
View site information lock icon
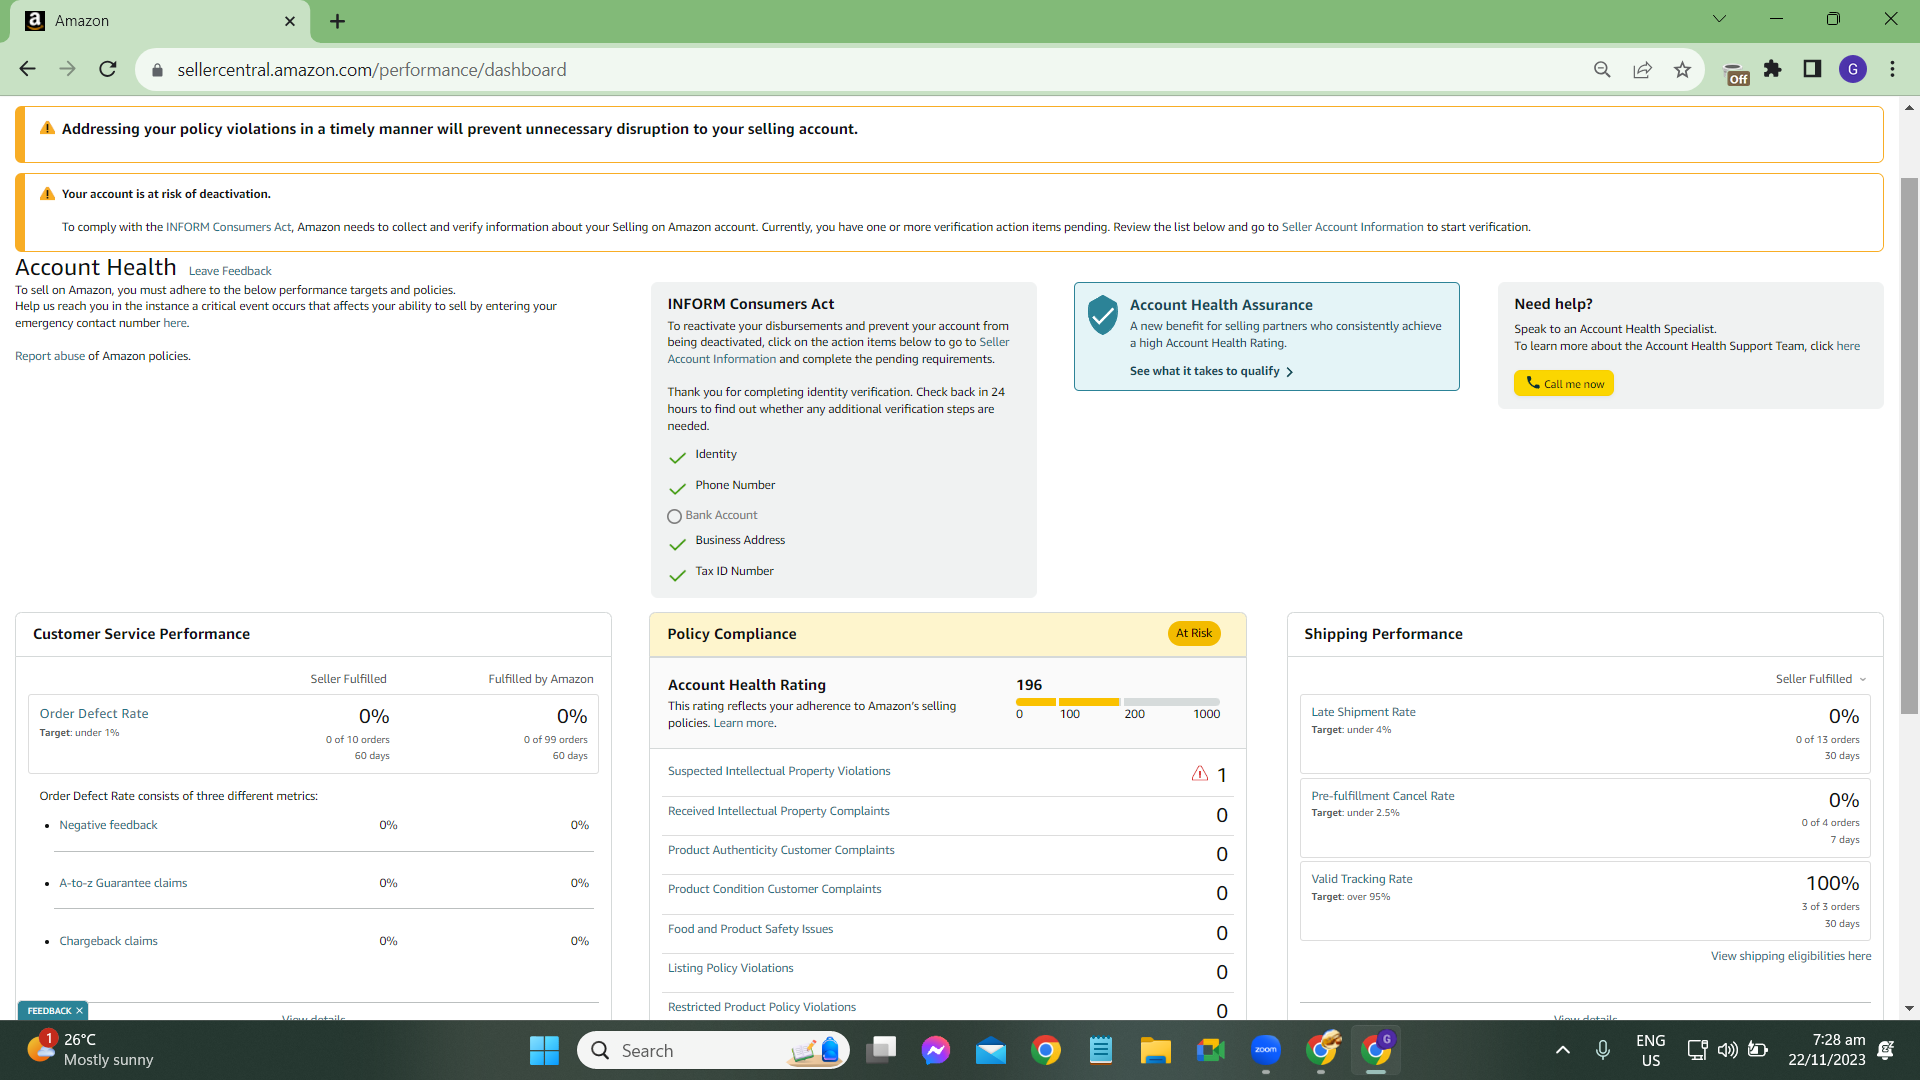pyautogui.click(x=157, y=70)
